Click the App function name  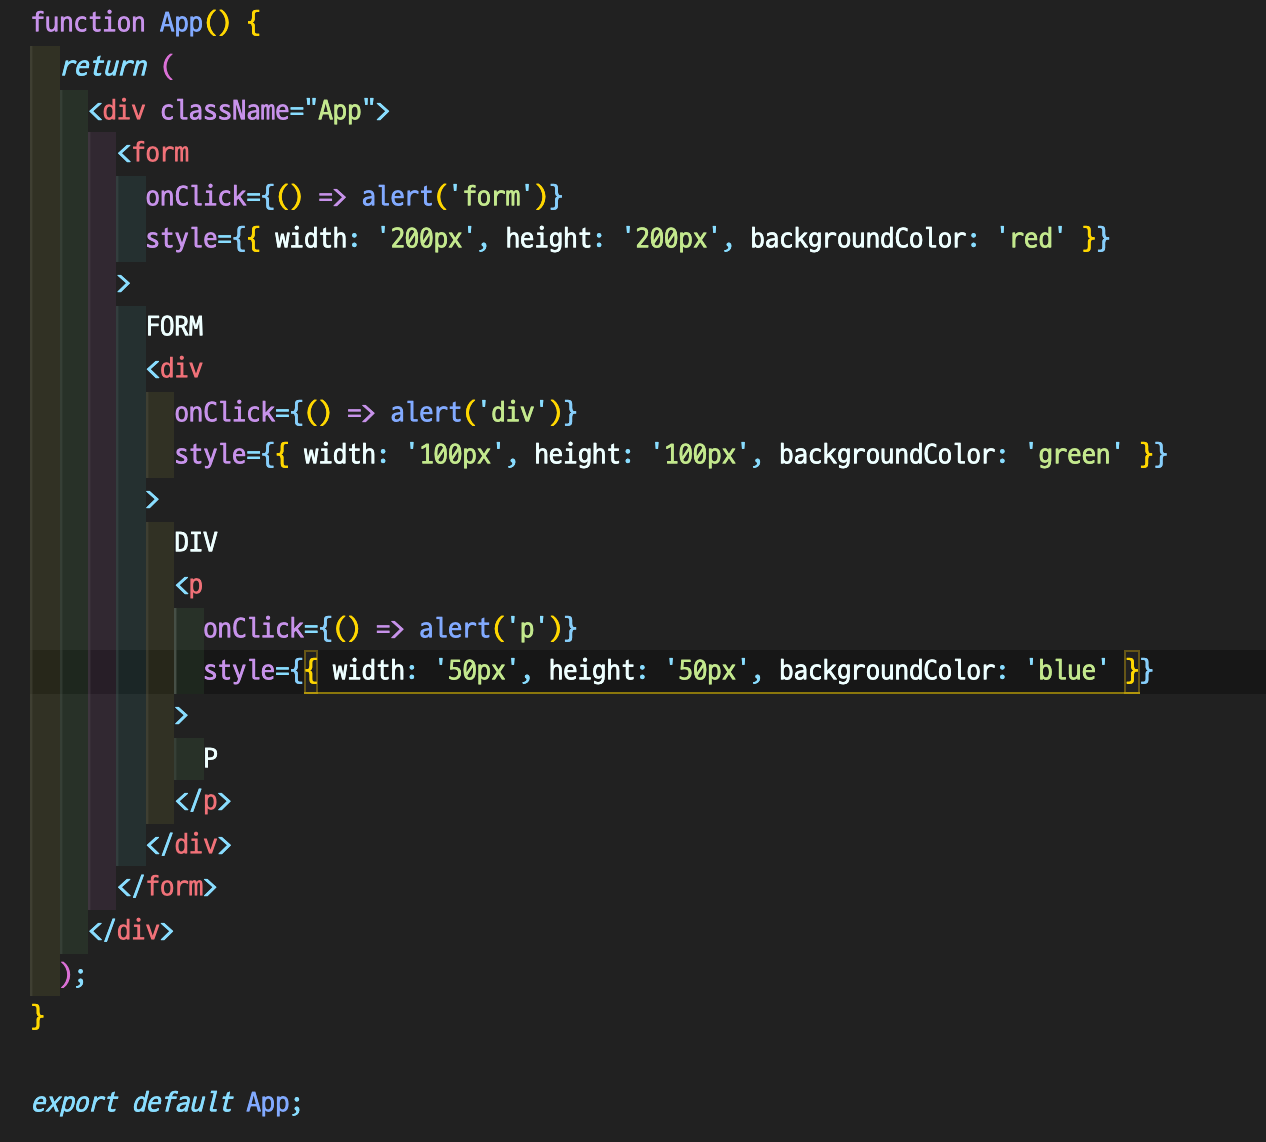coord(181,23)
